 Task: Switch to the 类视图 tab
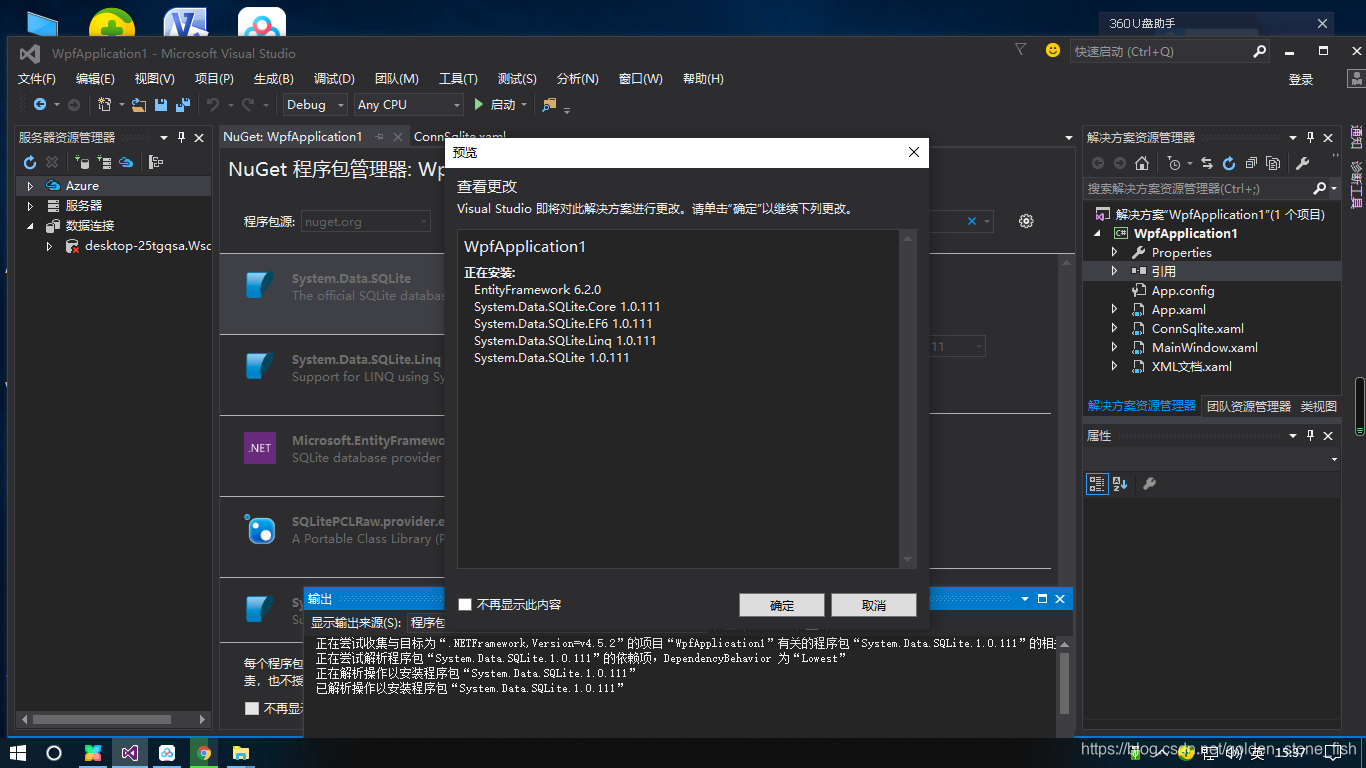(1318, 406)
